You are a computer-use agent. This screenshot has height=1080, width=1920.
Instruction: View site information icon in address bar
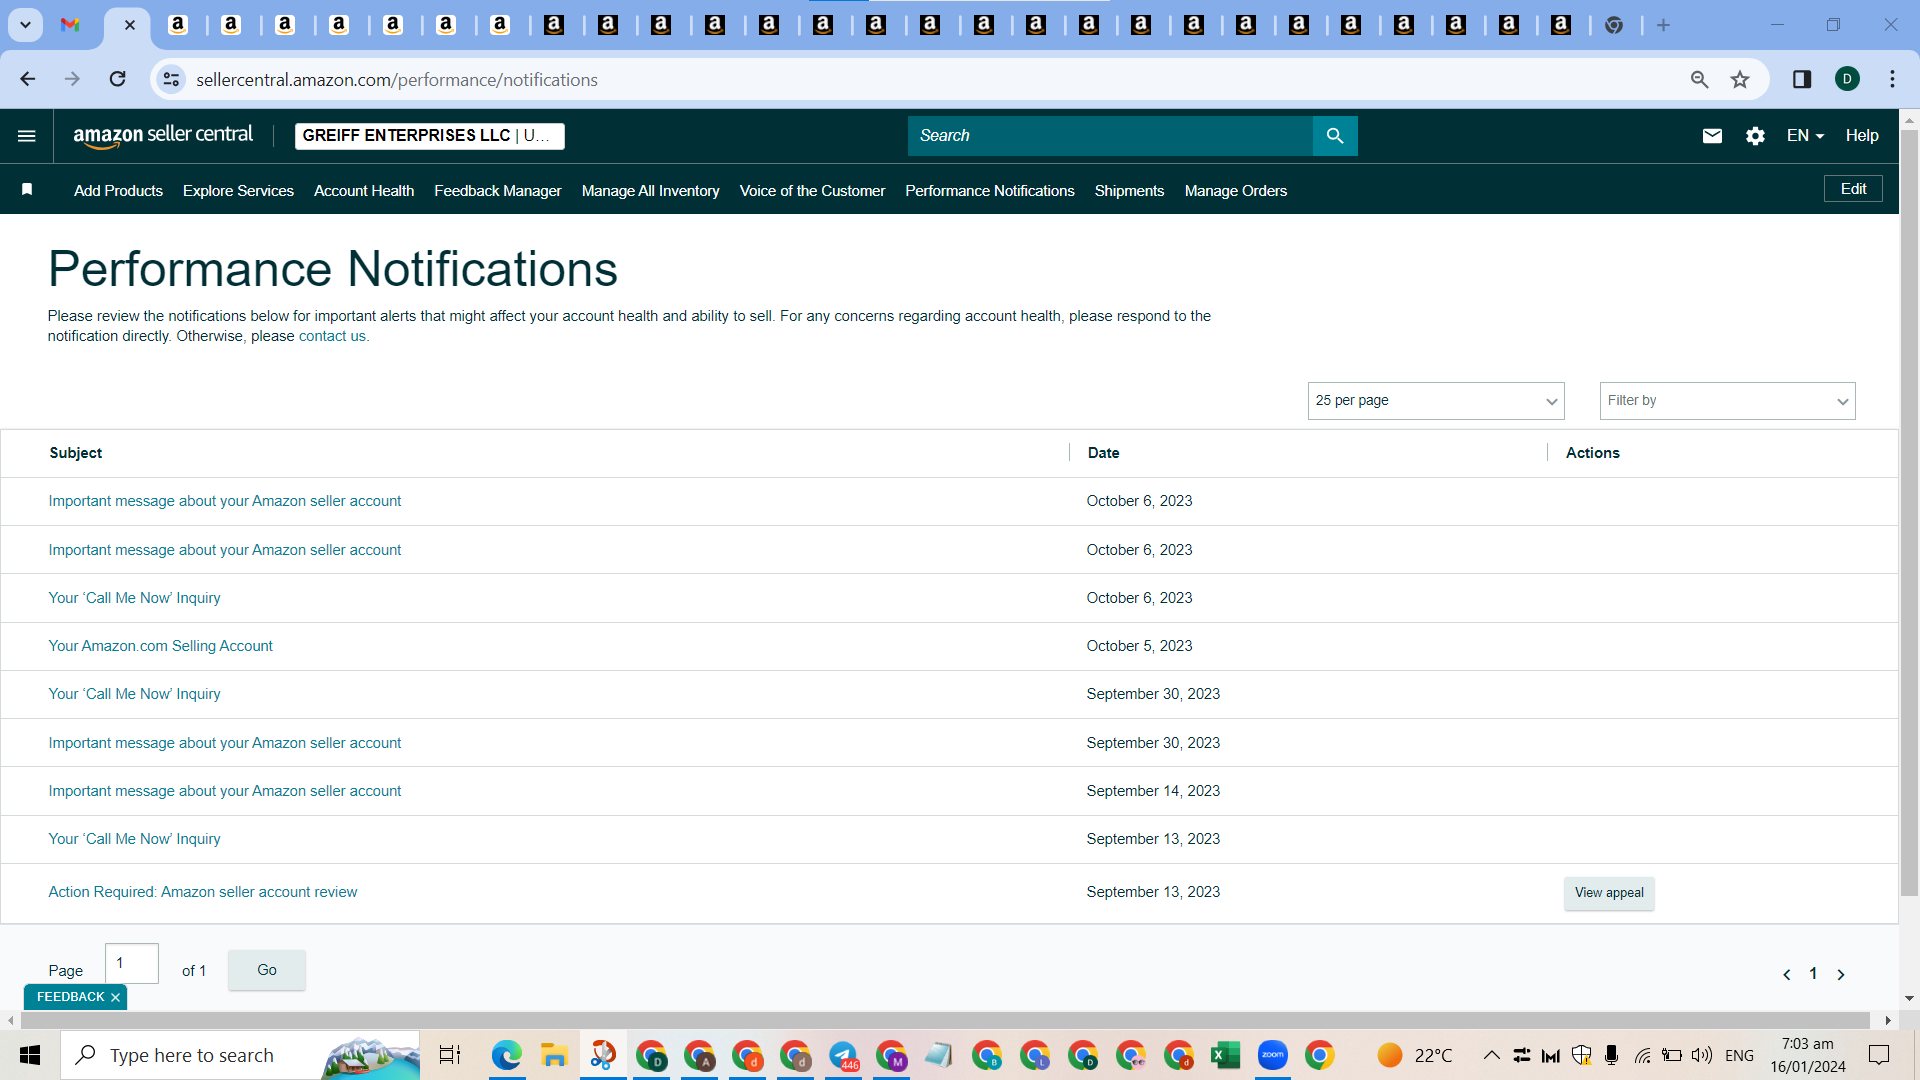pos(172,79)
